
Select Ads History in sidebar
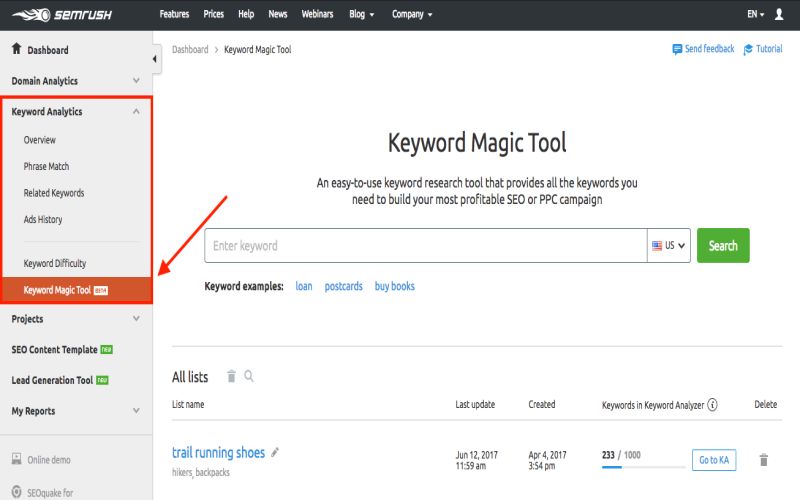click(43, 219)
